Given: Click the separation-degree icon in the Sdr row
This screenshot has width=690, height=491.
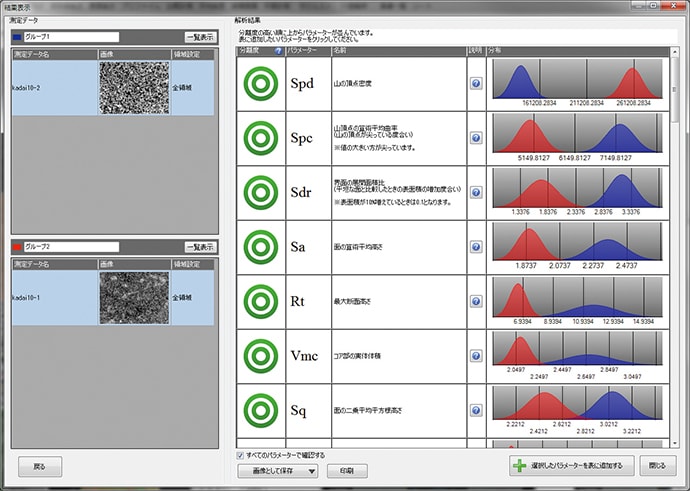Looking at the screenshot, I should (260, 191).
